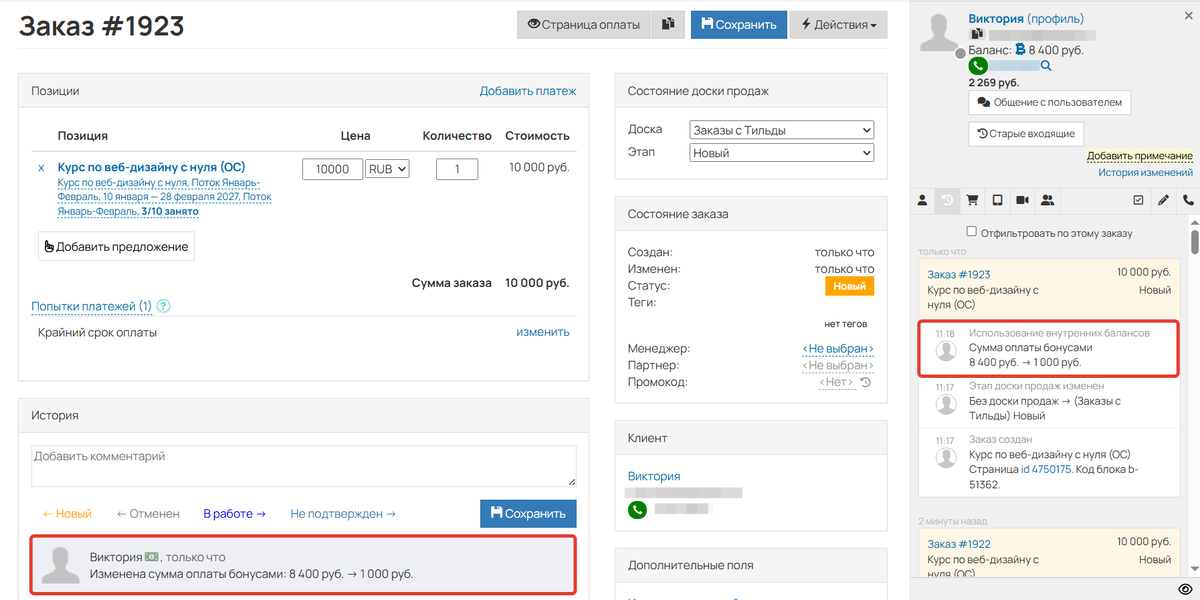Click the clock icon next to Промокод
Viewport: 1200px width, 600px height.
click(866, 382)
